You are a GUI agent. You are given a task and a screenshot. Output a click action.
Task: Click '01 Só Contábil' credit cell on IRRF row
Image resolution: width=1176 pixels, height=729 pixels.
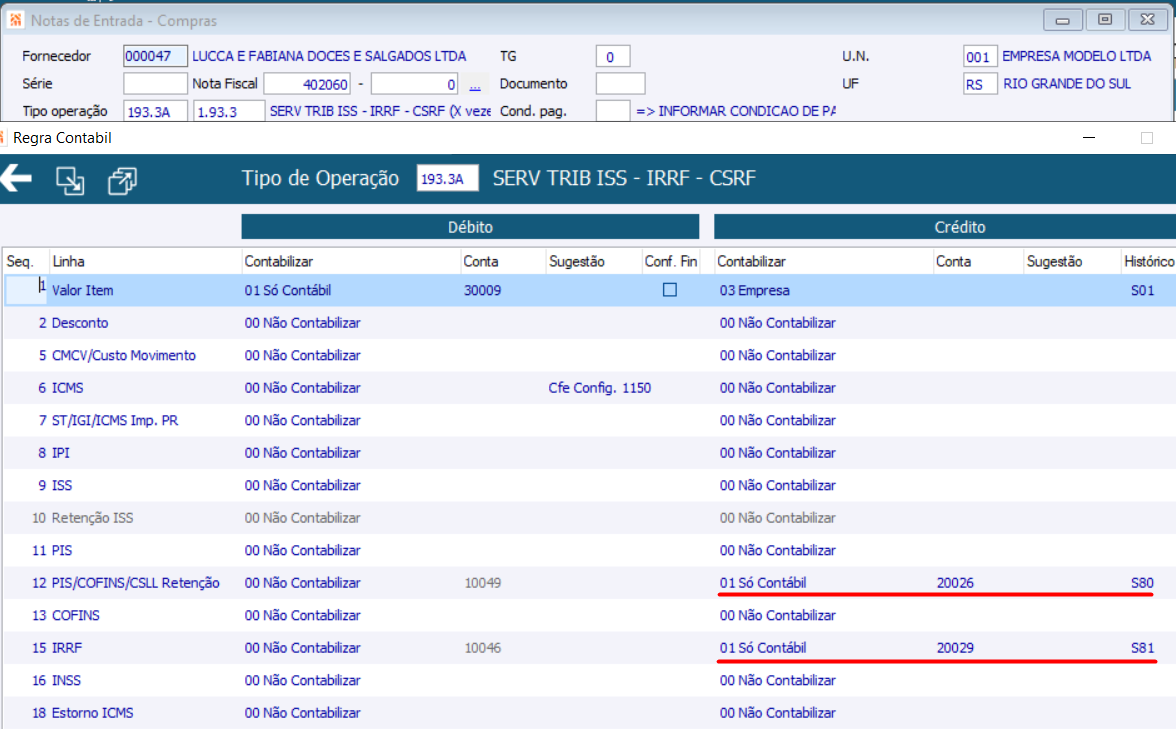point(763,647)
